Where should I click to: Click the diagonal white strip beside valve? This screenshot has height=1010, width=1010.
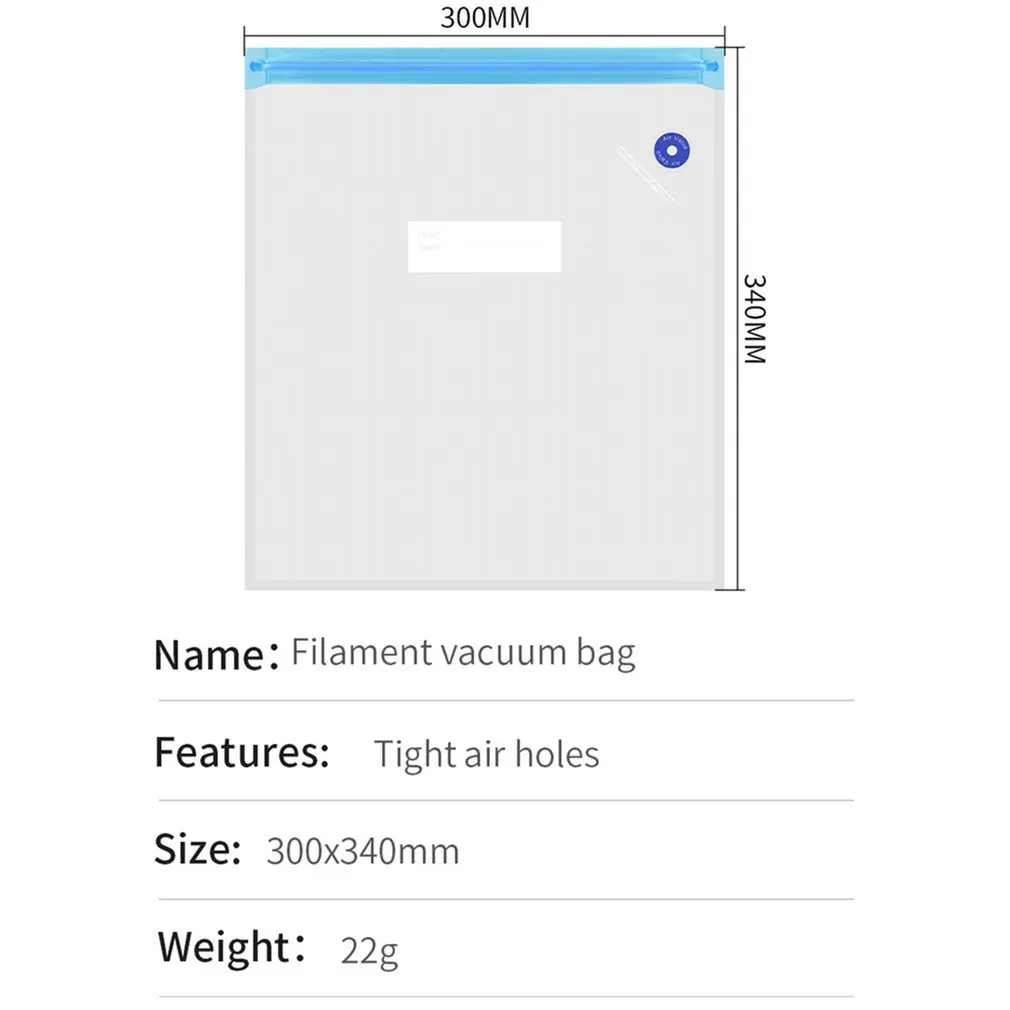[x=643, y=173]
